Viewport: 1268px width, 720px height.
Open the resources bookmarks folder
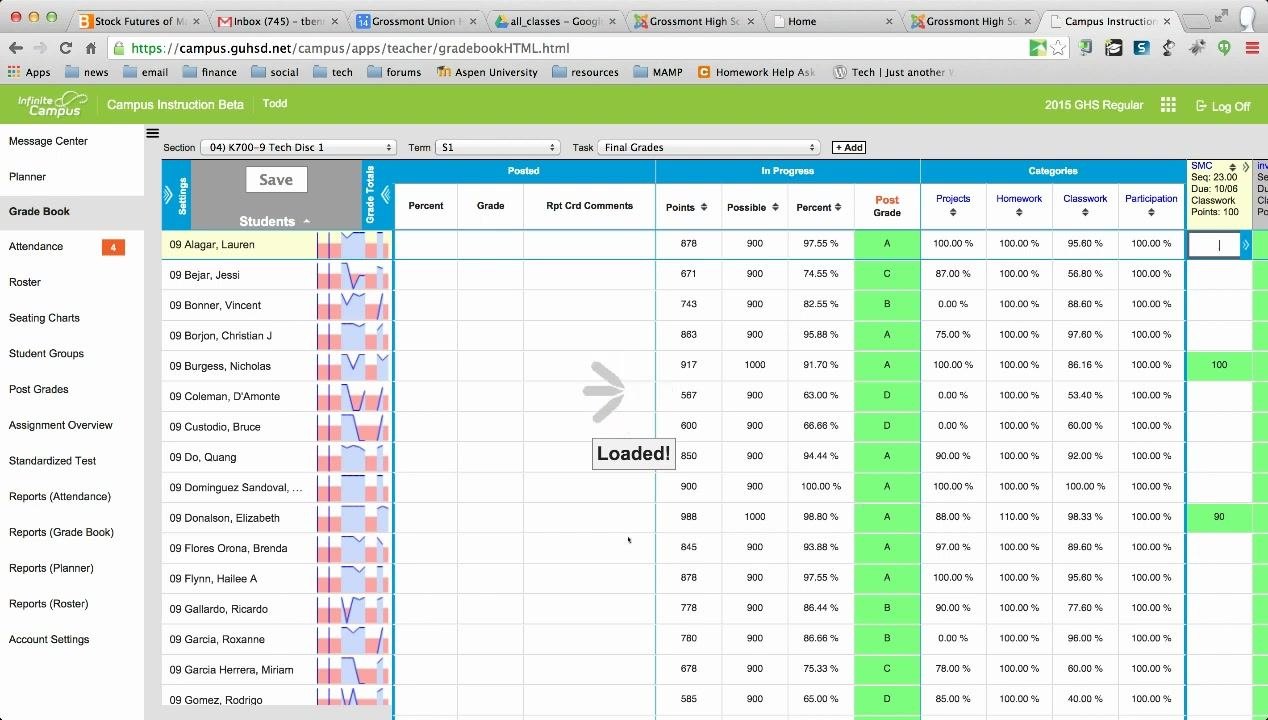click(x=585, y=72)
